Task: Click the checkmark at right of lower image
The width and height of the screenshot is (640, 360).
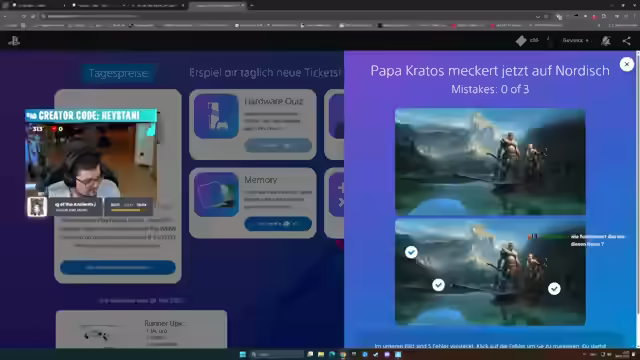Action: [554, 289]
